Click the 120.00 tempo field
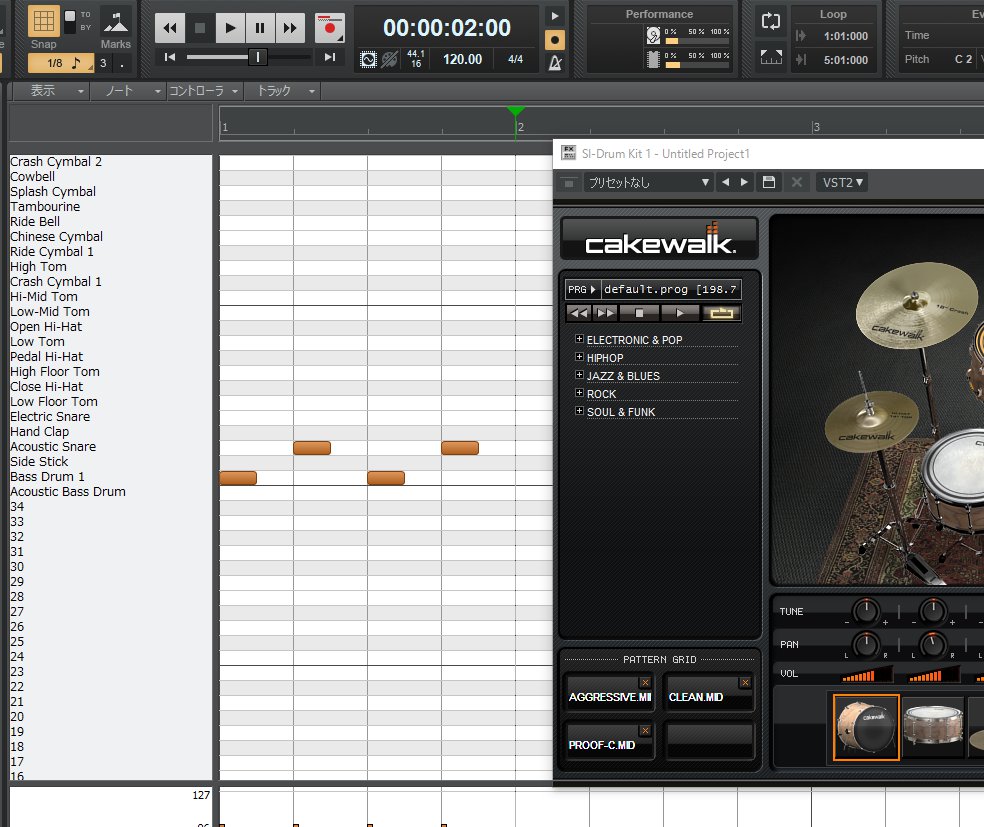The height and width of the screenshot is (827, 984). point(463,59)
